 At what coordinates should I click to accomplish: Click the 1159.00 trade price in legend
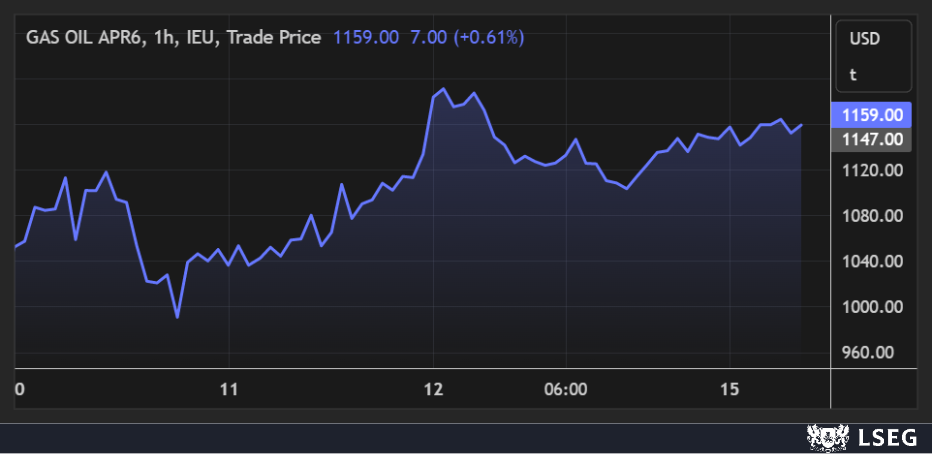click(365, 37)
